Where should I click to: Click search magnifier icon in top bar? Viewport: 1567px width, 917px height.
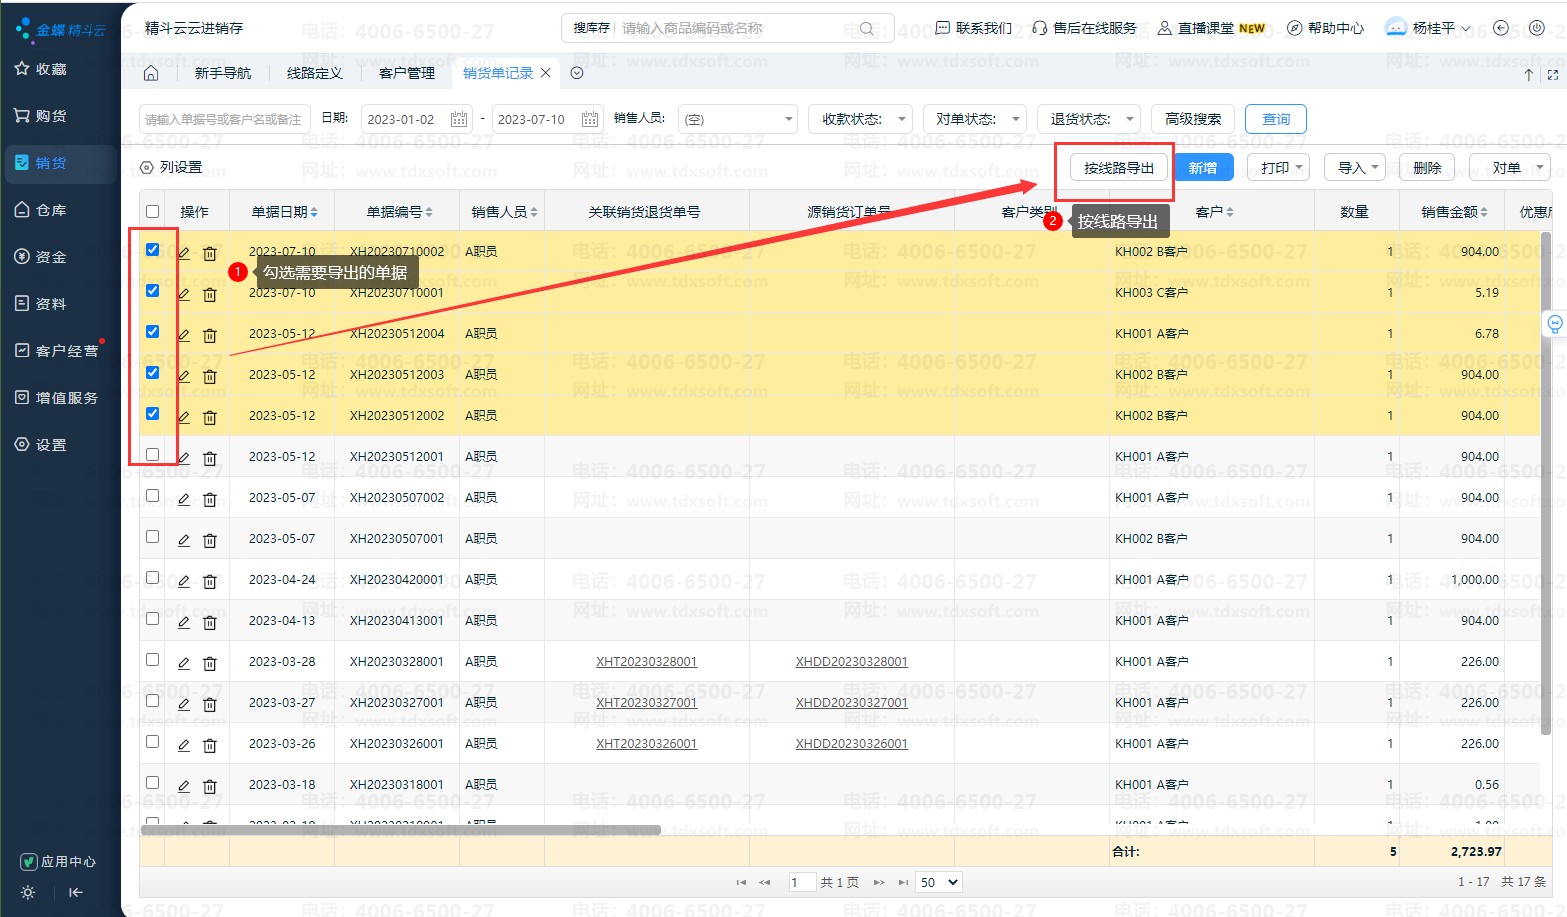click(x=867, y=28)
